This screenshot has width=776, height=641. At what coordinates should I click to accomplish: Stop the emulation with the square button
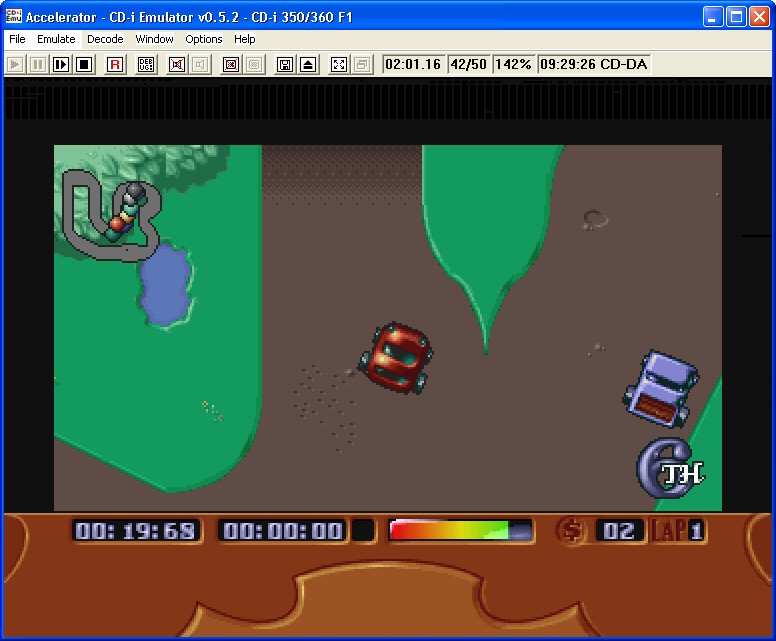tap(84, 64)
